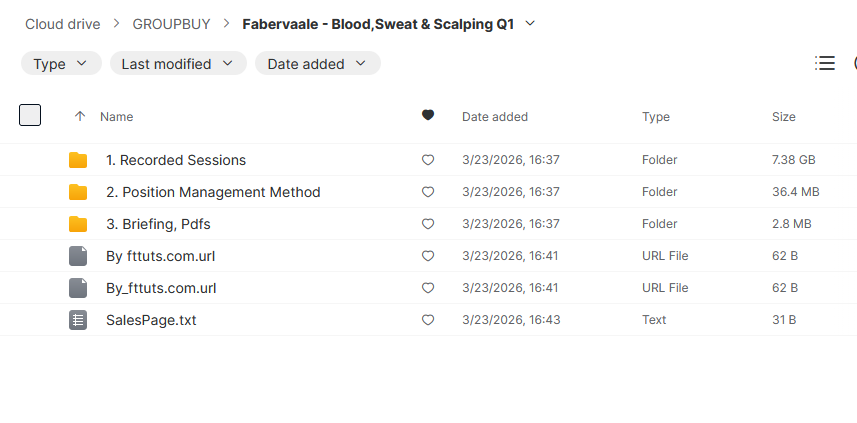Expand the current folder breadcrumb chevron
The width and height of the screenshot is (857, 423).
point(530,23)
